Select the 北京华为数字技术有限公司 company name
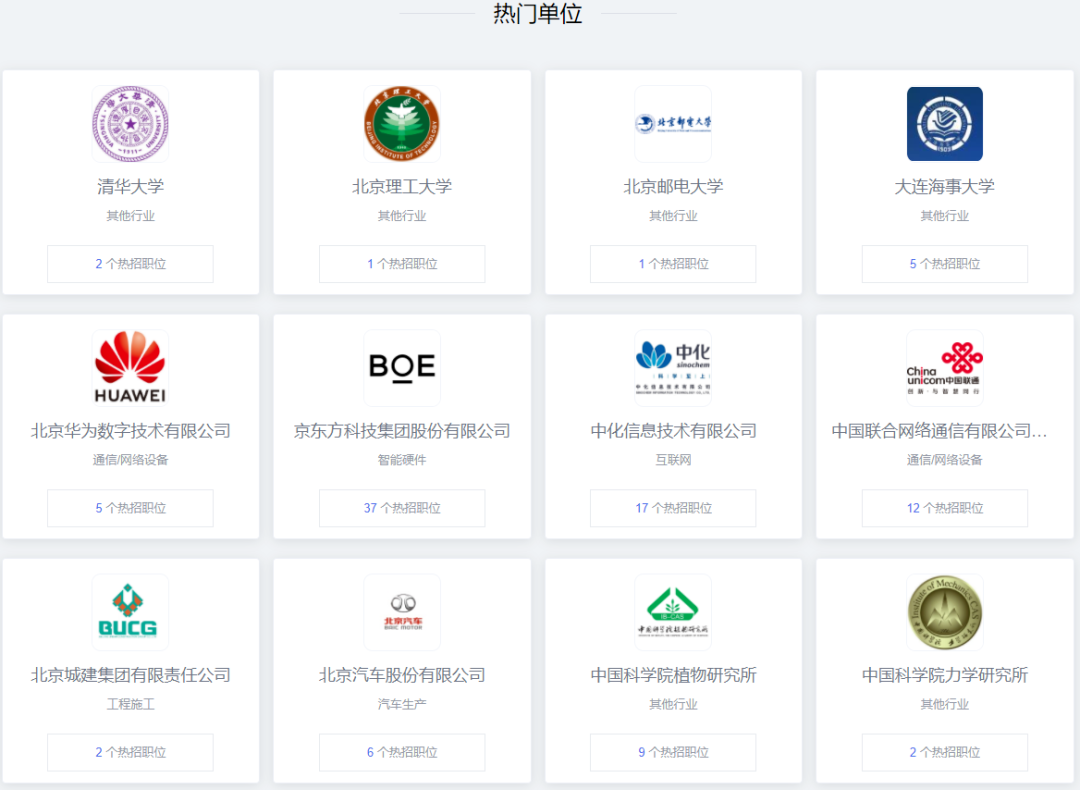 (x=130, y=430)
